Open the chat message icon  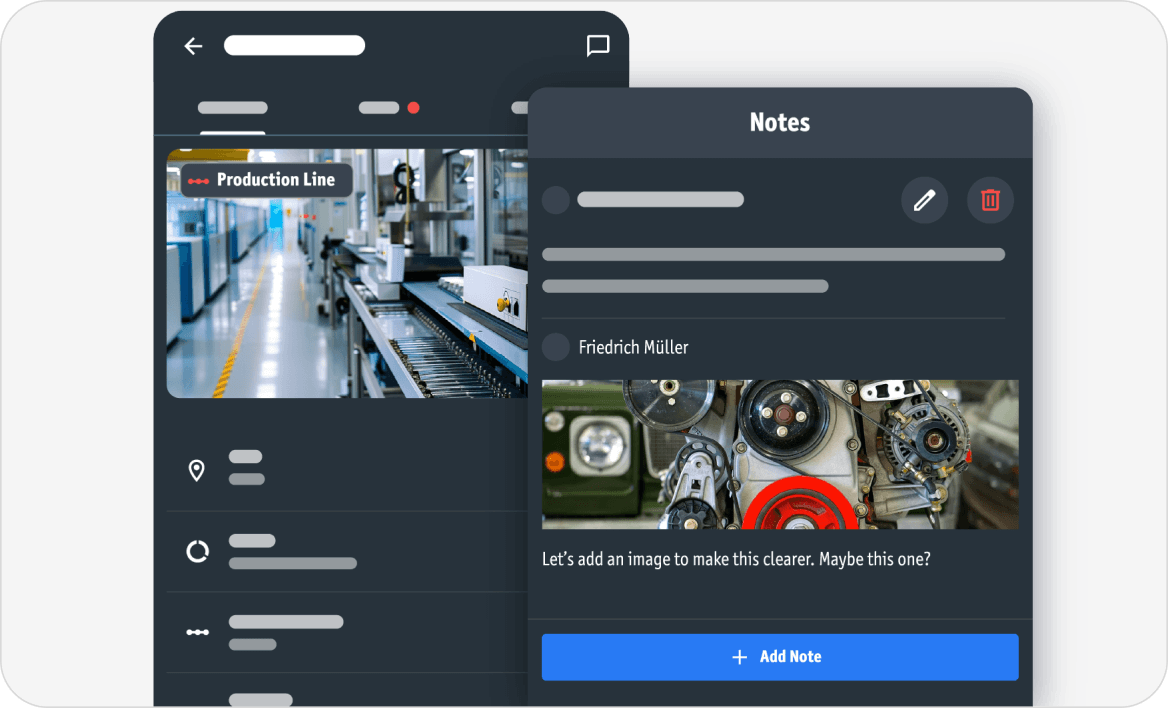point(598,46)
